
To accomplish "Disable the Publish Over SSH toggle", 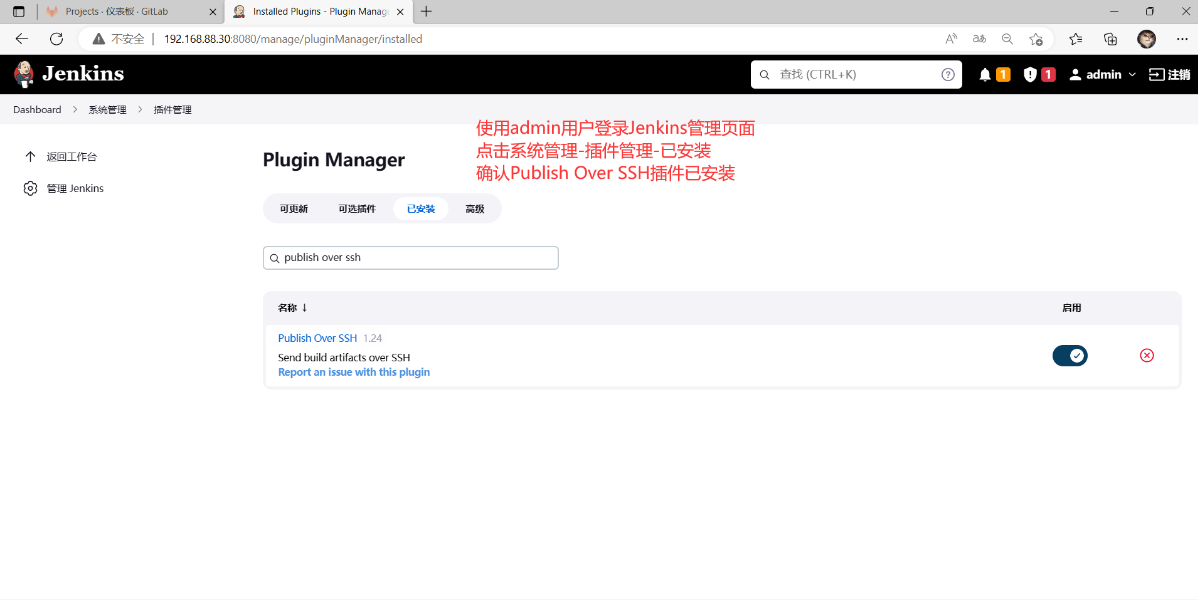I will (1070, 355).
